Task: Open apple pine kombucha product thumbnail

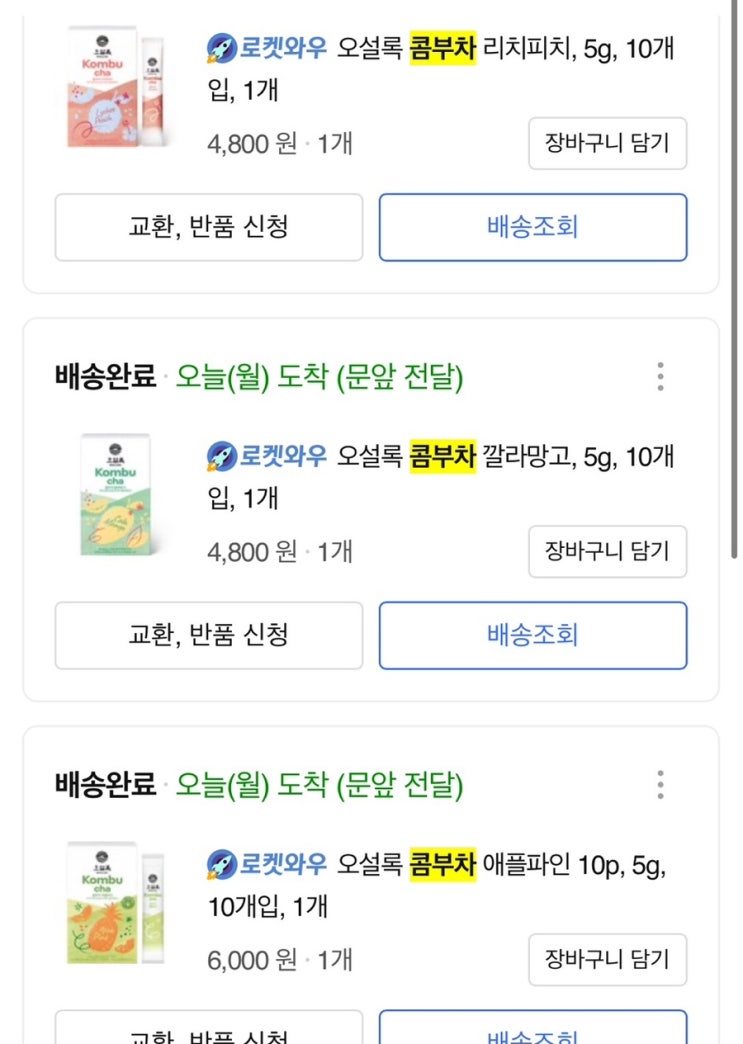Action: coord(115,905)
